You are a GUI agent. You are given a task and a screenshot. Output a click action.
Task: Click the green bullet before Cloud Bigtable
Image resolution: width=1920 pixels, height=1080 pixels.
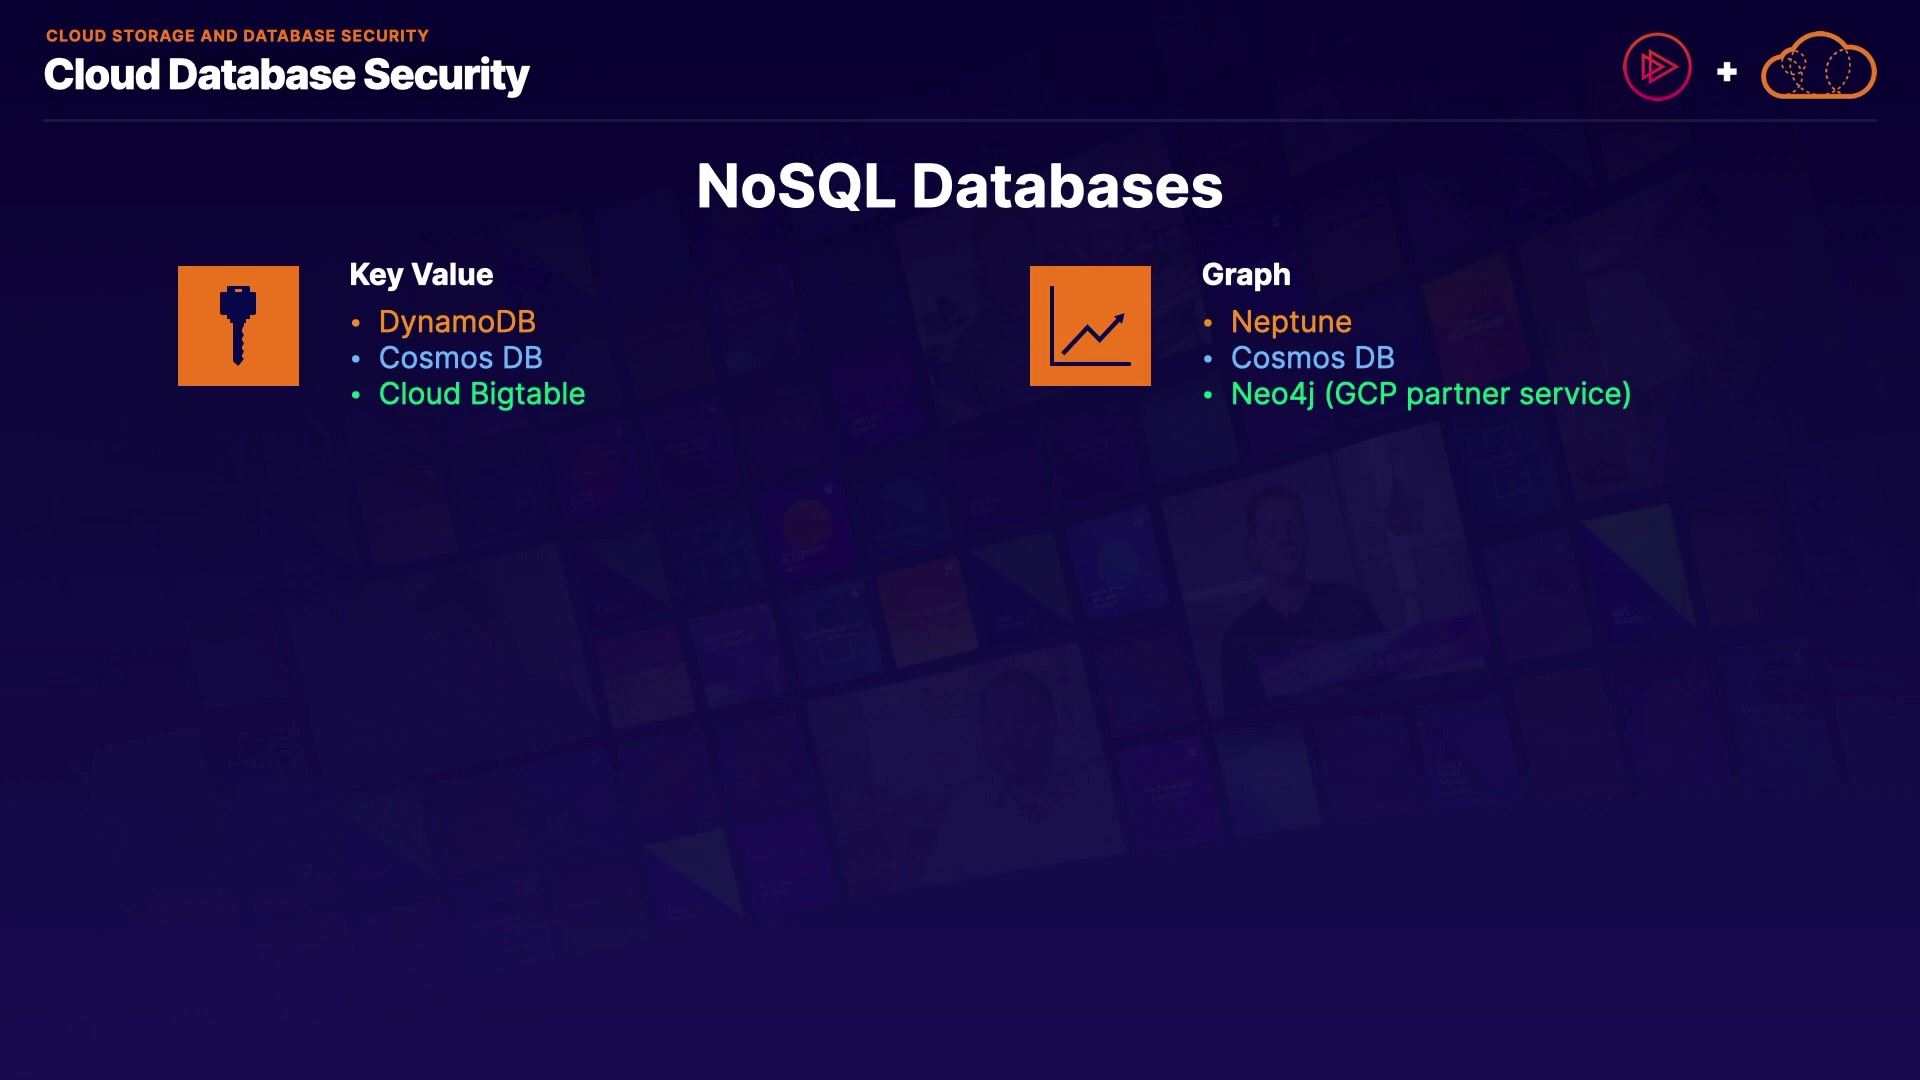(356, 395)
